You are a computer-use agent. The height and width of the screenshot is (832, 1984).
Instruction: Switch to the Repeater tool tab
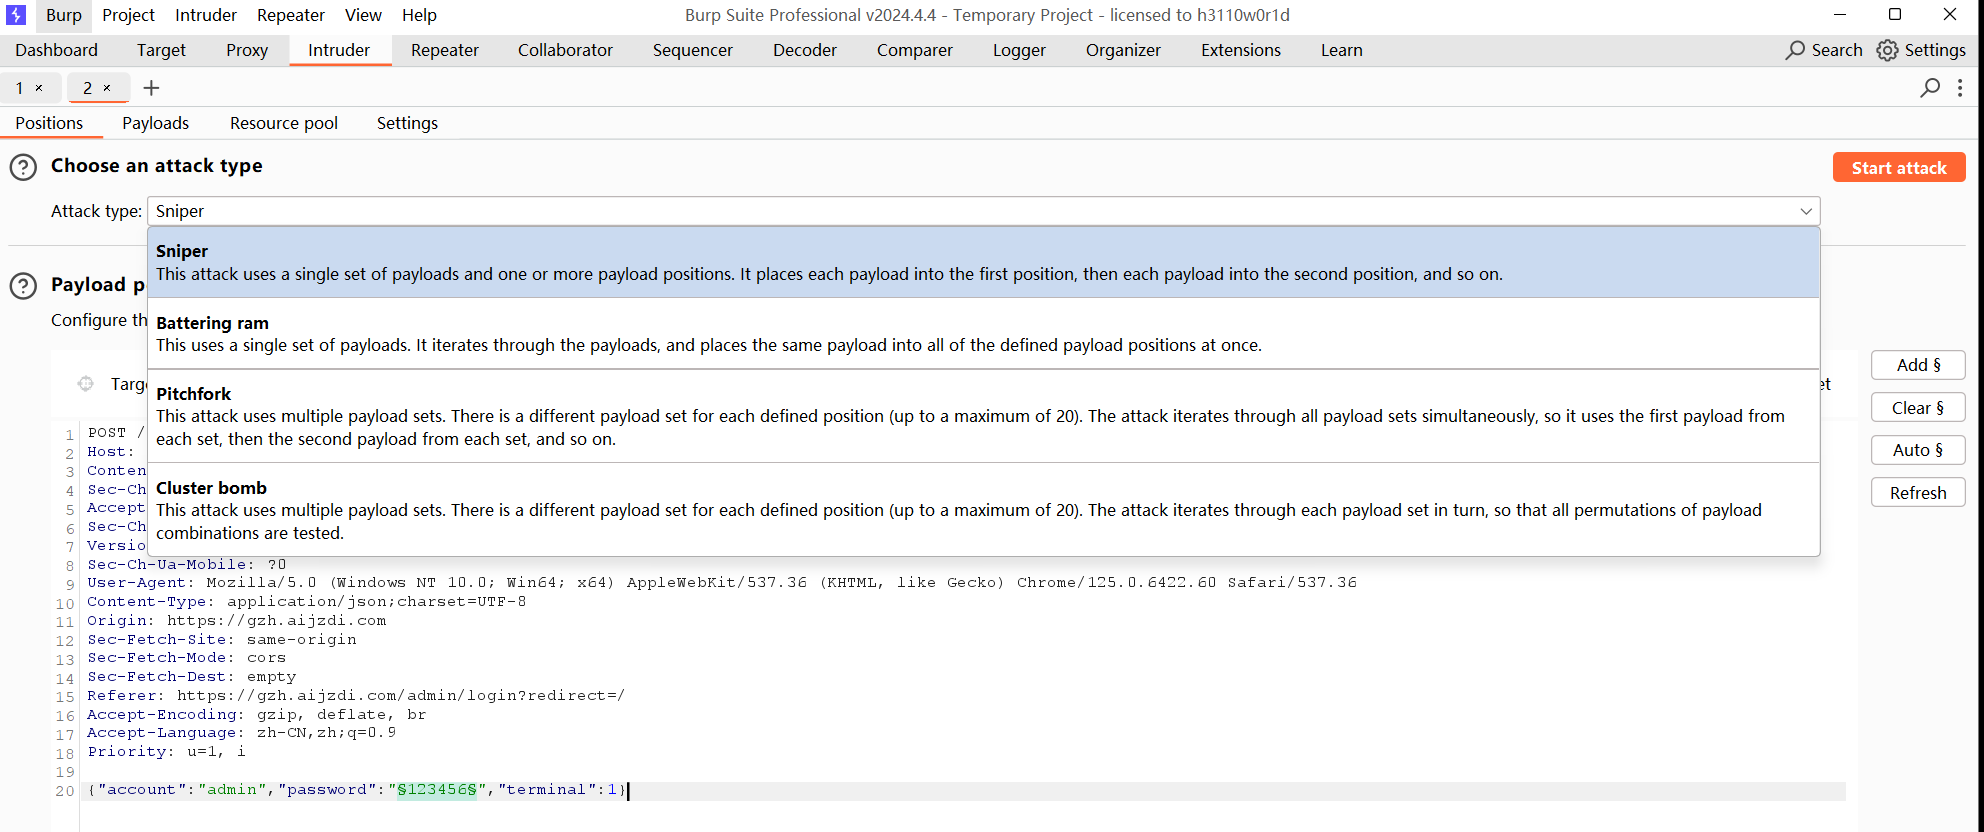click(445, 50)
